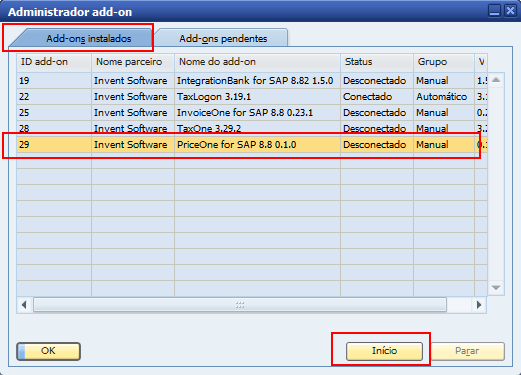Click Desconectado status in the PriceOne row
Viewport: 521px width, 375px height.
pos(377,145)
